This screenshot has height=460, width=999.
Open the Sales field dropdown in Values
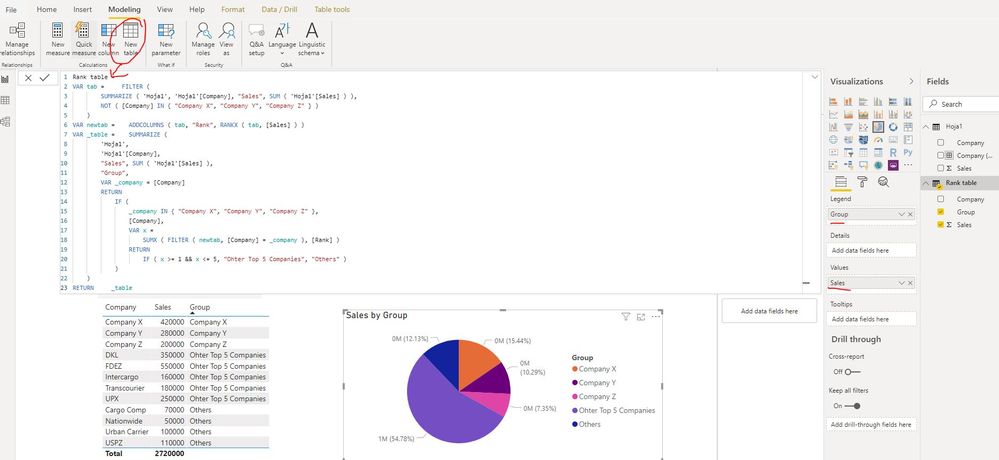(x=901, y=282)
